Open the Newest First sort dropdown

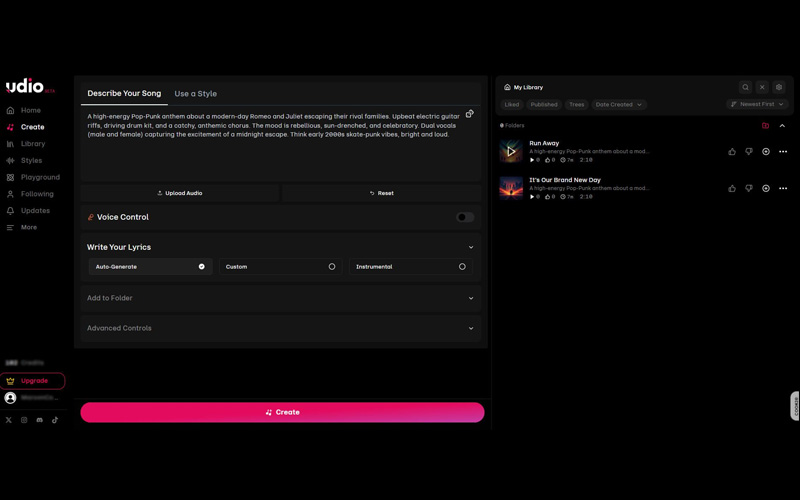pos(757,104)
